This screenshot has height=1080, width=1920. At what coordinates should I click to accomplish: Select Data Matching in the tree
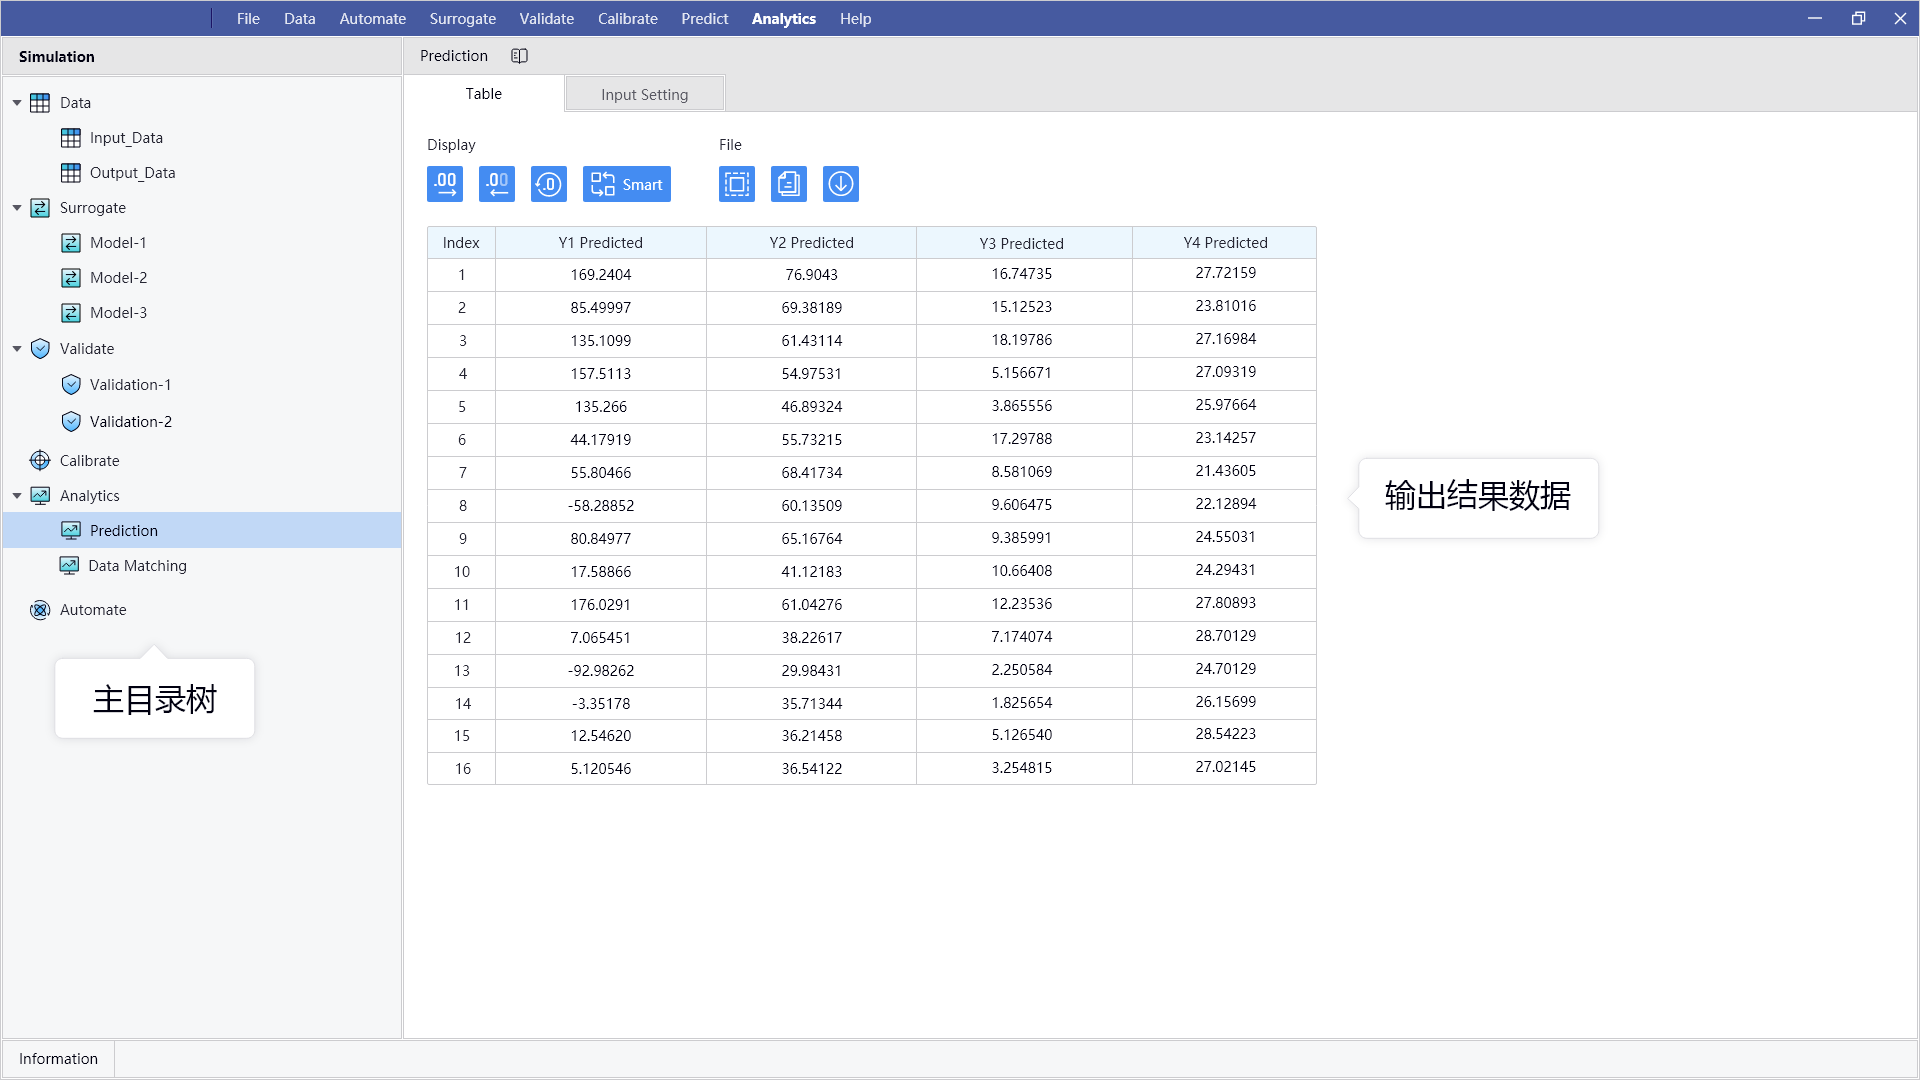[x=137, y=566]
